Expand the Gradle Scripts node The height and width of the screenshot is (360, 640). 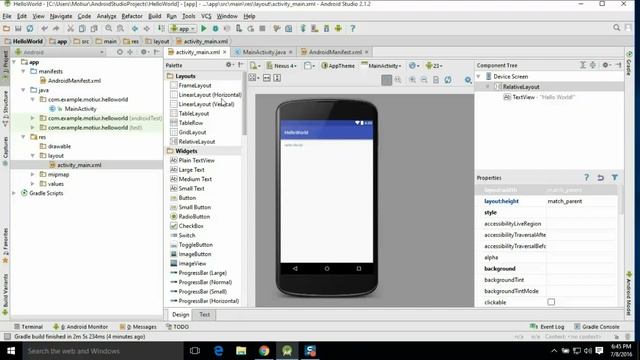[14, 193]
